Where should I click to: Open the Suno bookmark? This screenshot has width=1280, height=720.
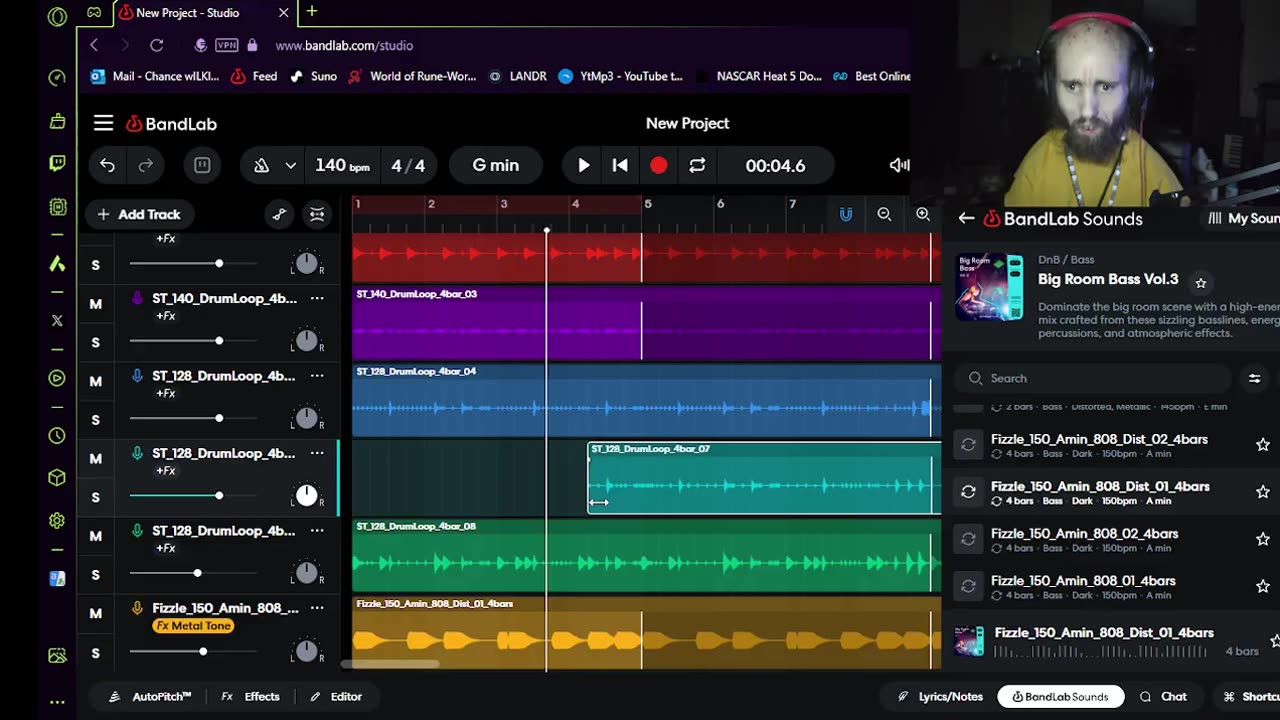click(313, 76)
